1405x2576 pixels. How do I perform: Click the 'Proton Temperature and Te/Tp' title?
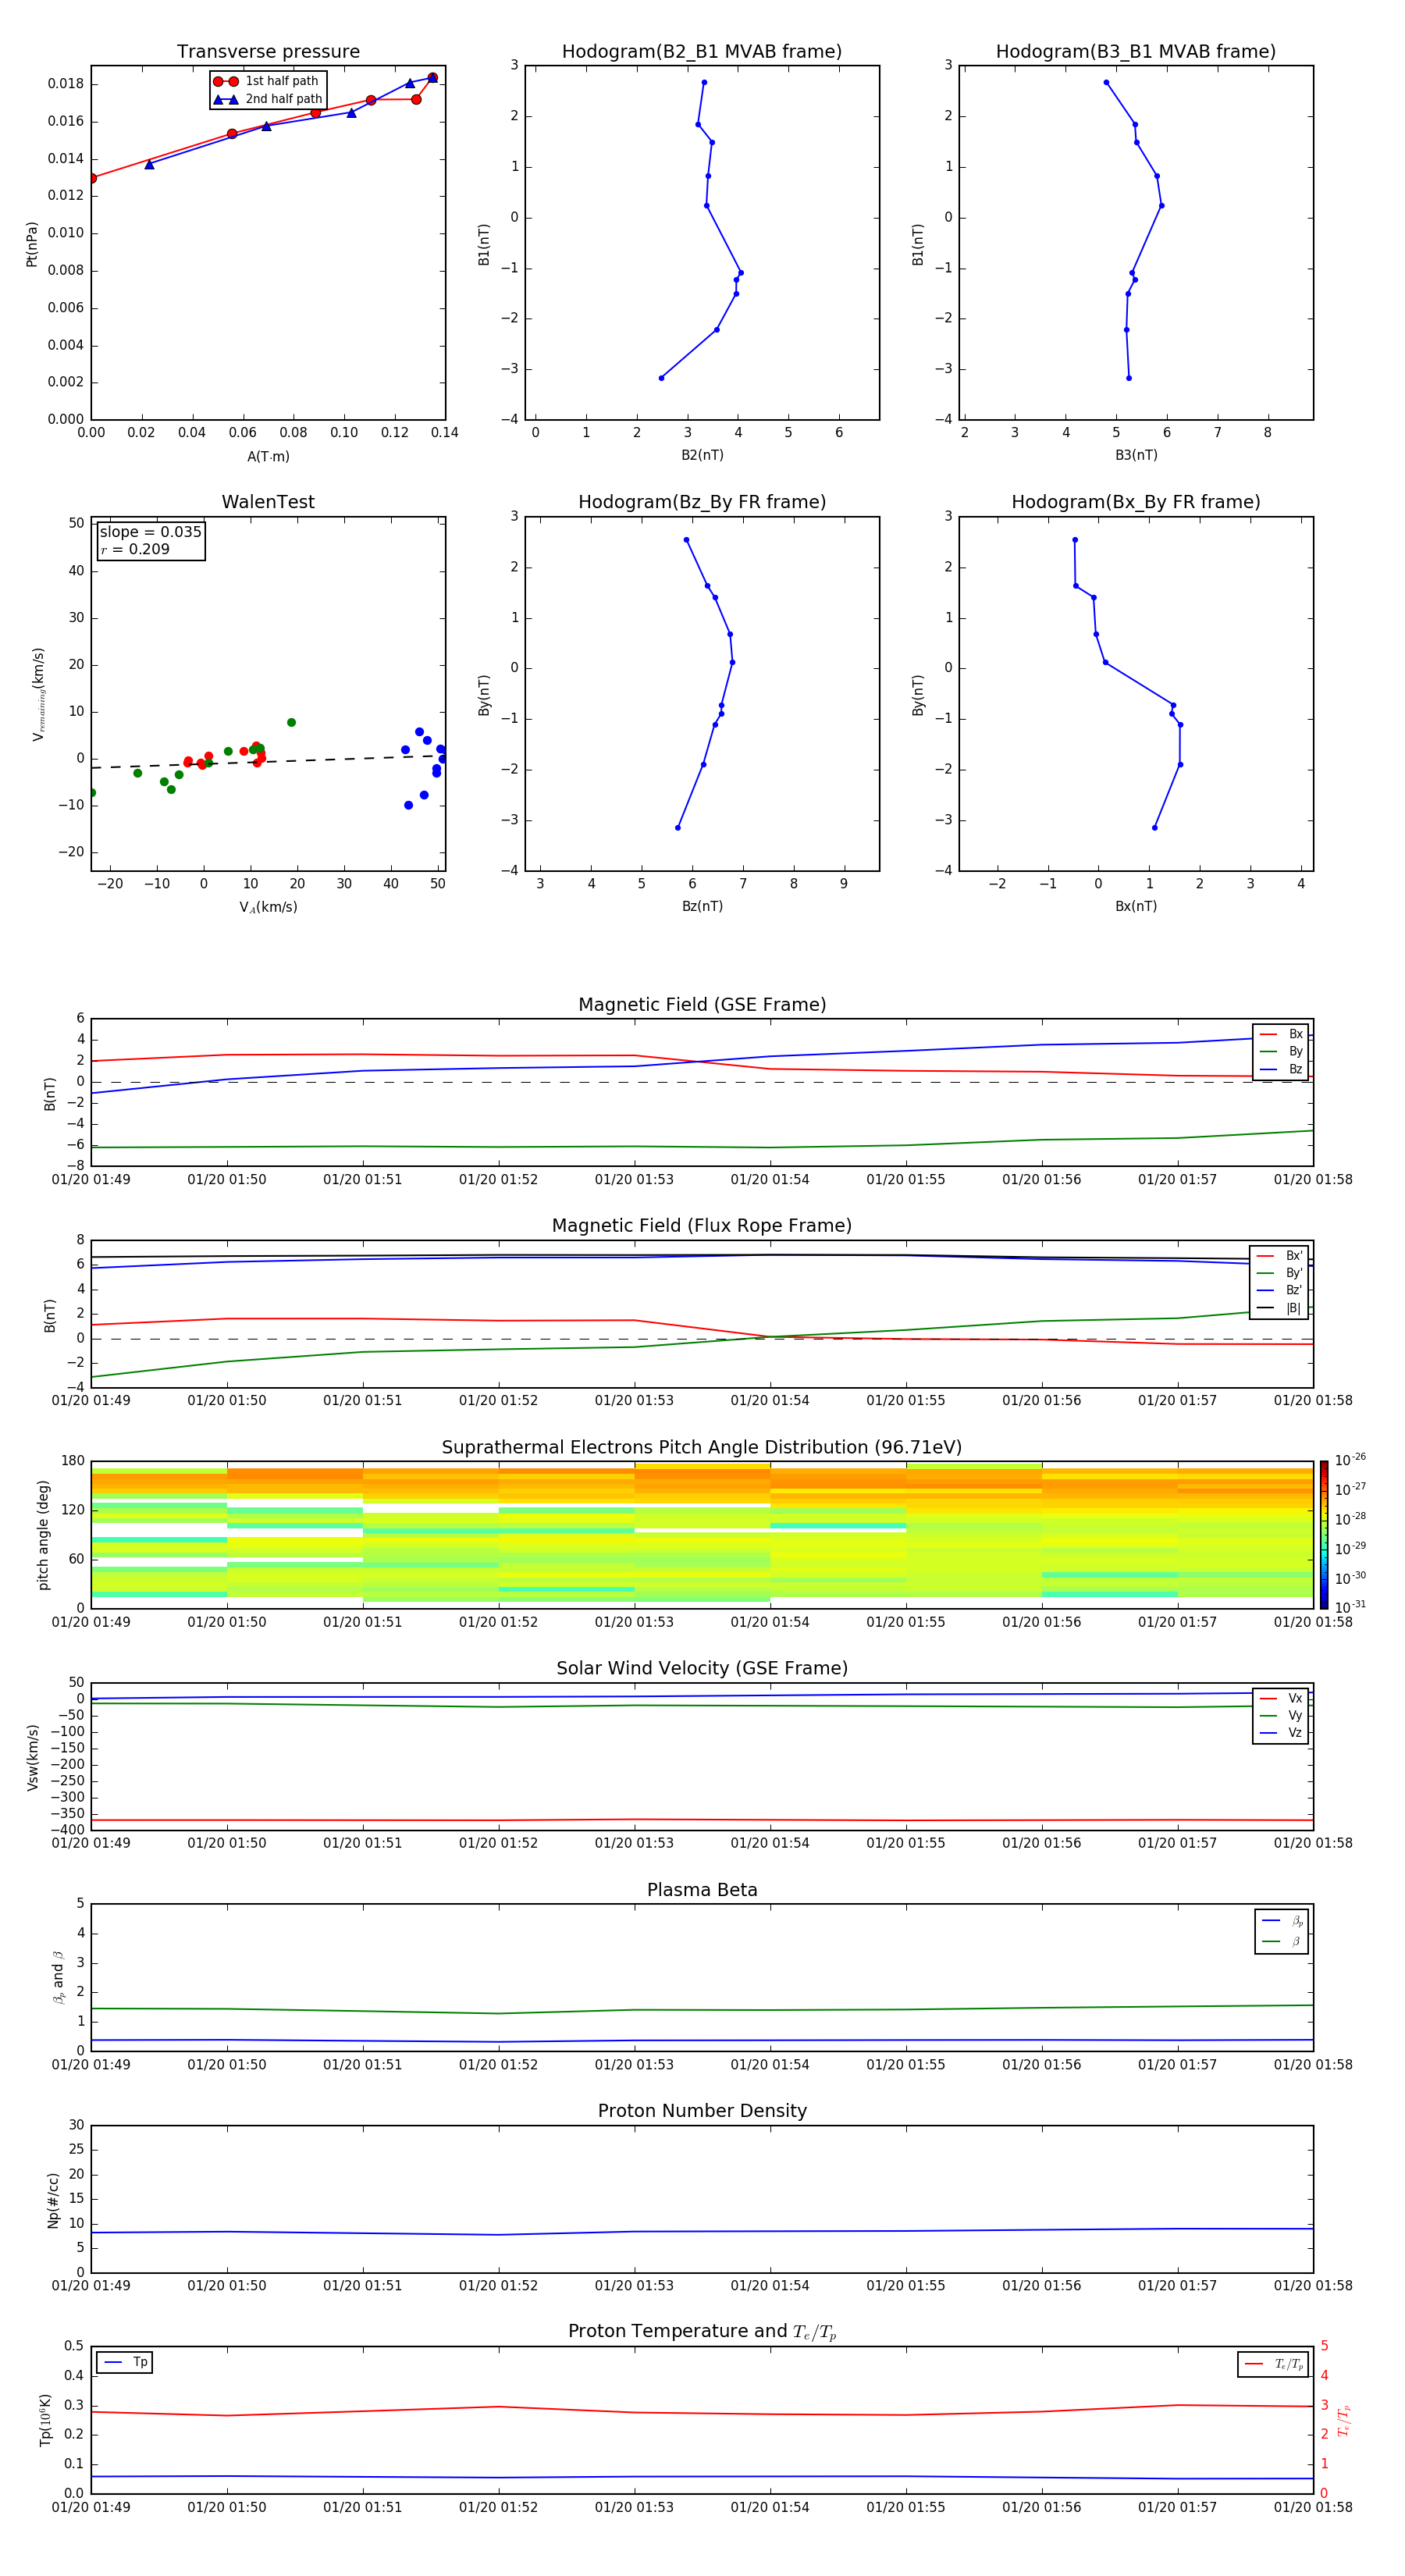[x=702, y=2332]
